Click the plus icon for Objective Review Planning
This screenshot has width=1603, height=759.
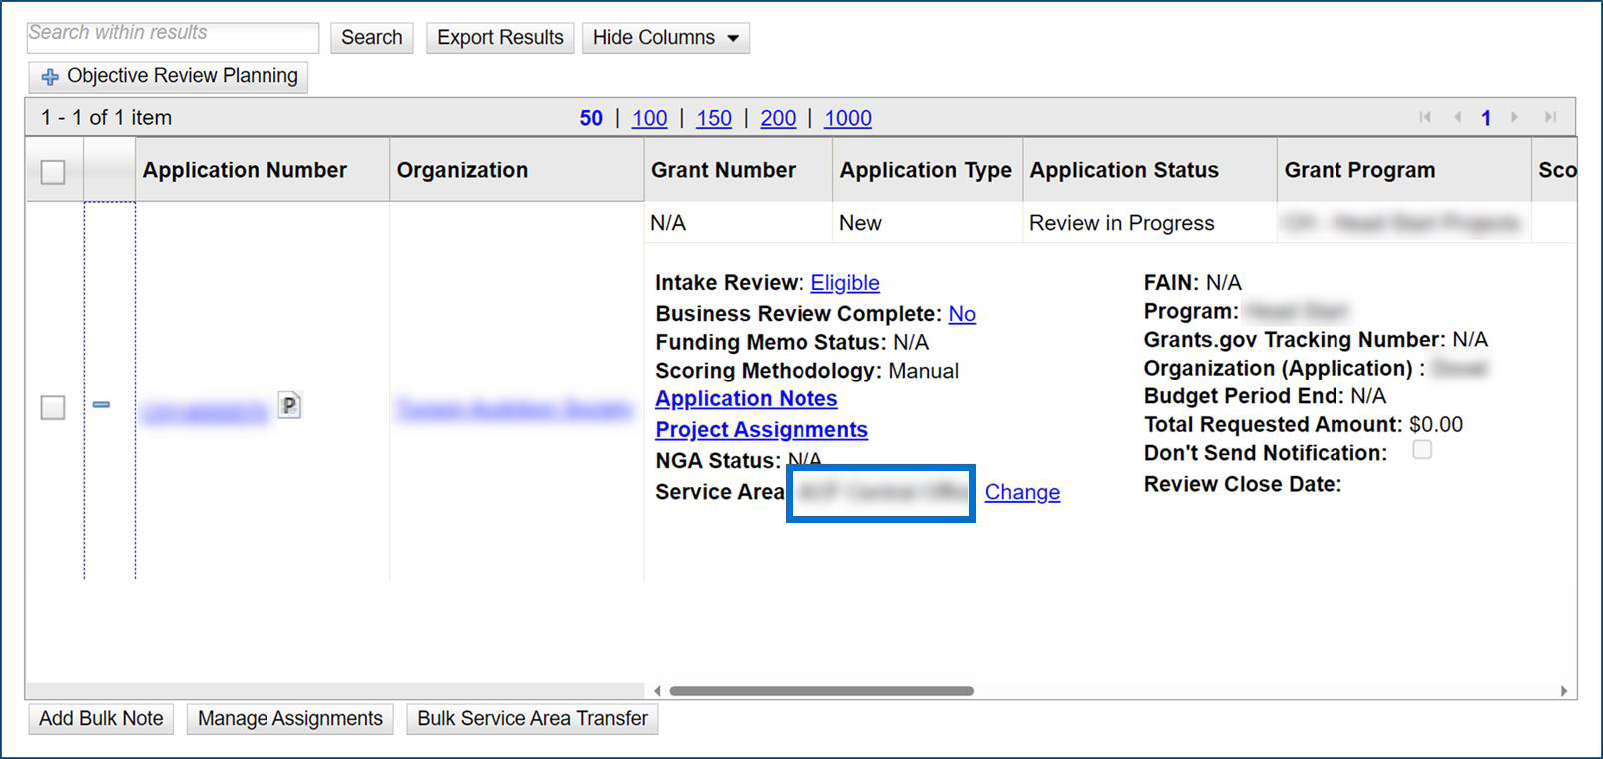click(x=50, y=77)
